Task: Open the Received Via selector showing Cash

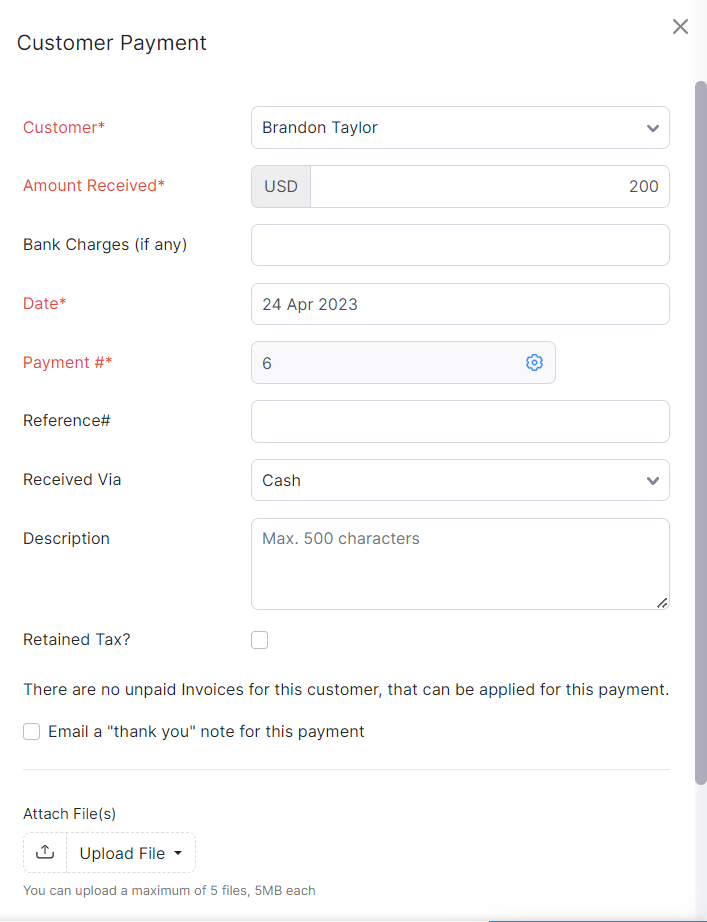Action: click(460, 480)
